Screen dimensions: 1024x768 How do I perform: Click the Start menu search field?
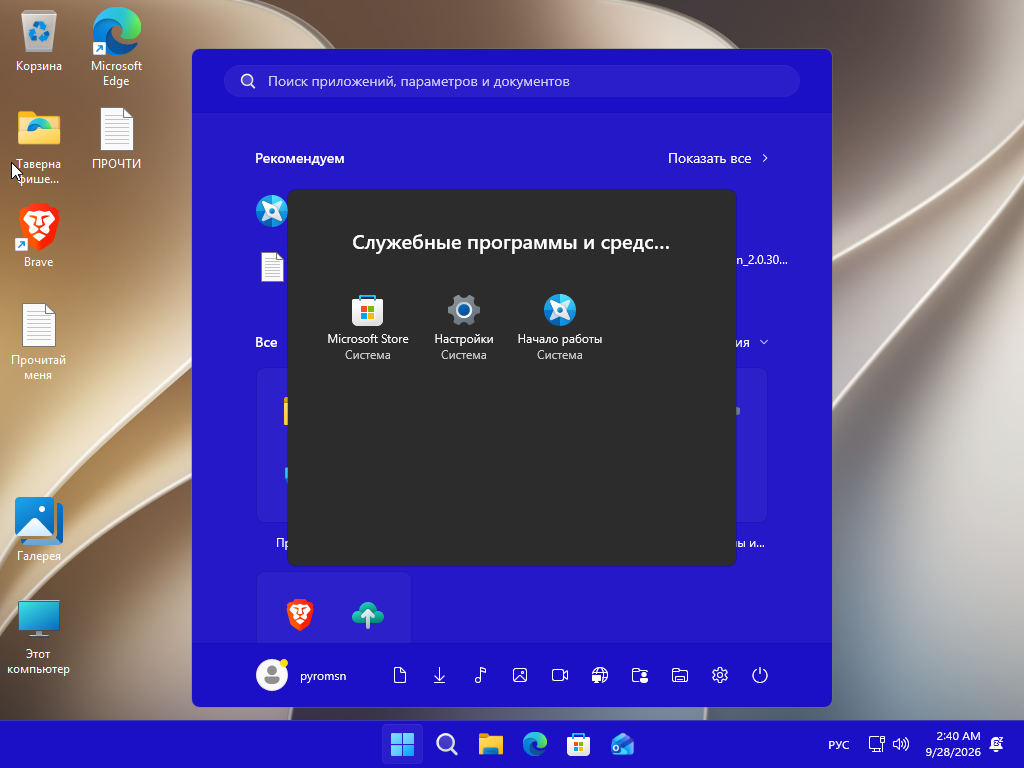[x=512, y=81]
